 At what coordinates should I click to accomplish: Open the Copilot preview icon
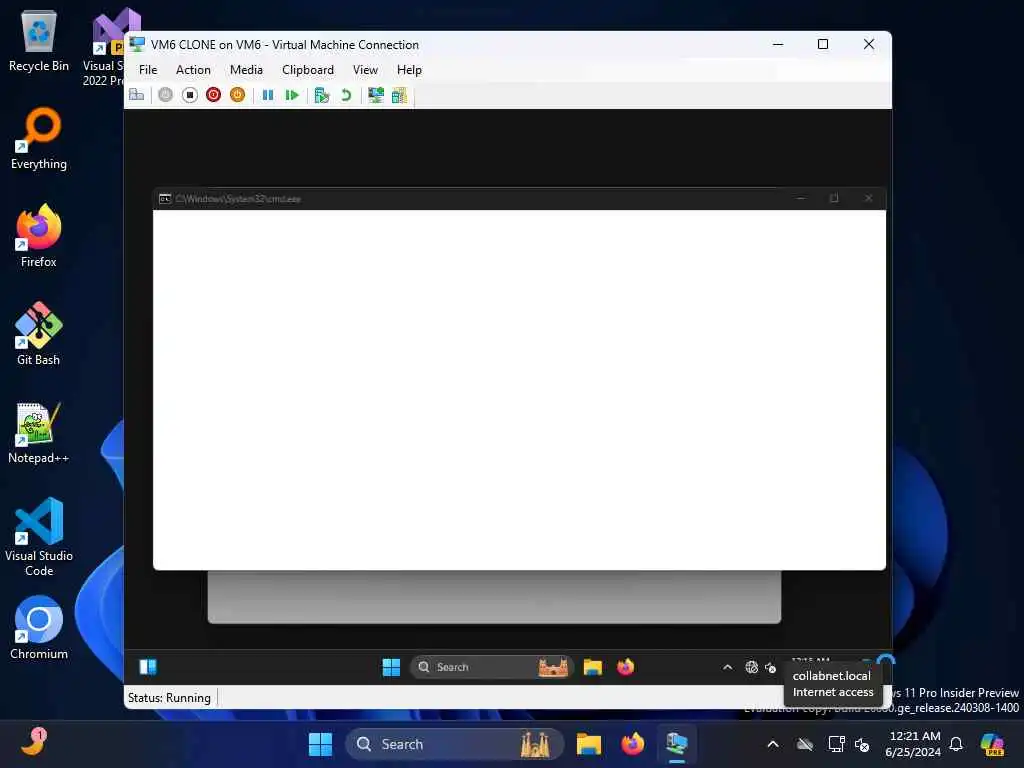992,744
